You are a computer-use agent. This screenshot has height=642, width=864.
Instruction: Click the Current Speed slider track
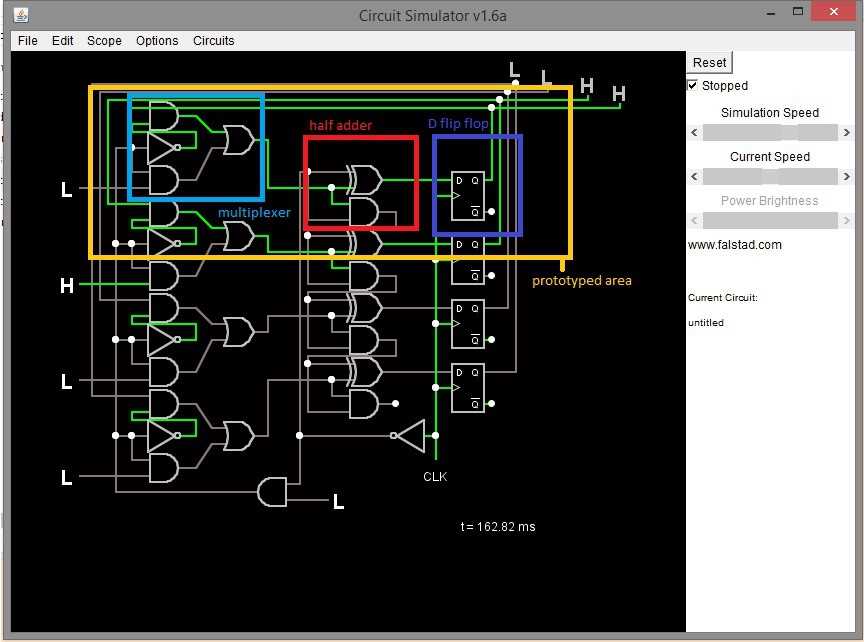pyautogui.click(x=770, y=176)
